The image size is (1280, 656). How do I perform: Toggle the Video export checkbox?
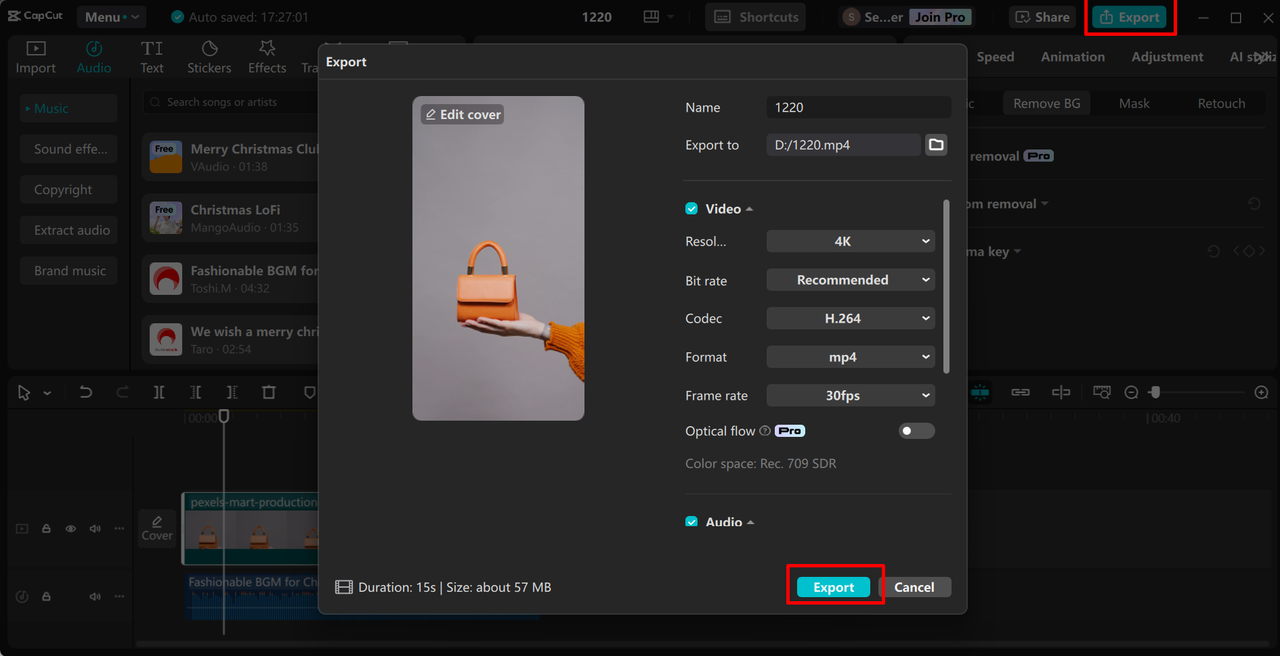pyautogui.click(x=691, y=209)
